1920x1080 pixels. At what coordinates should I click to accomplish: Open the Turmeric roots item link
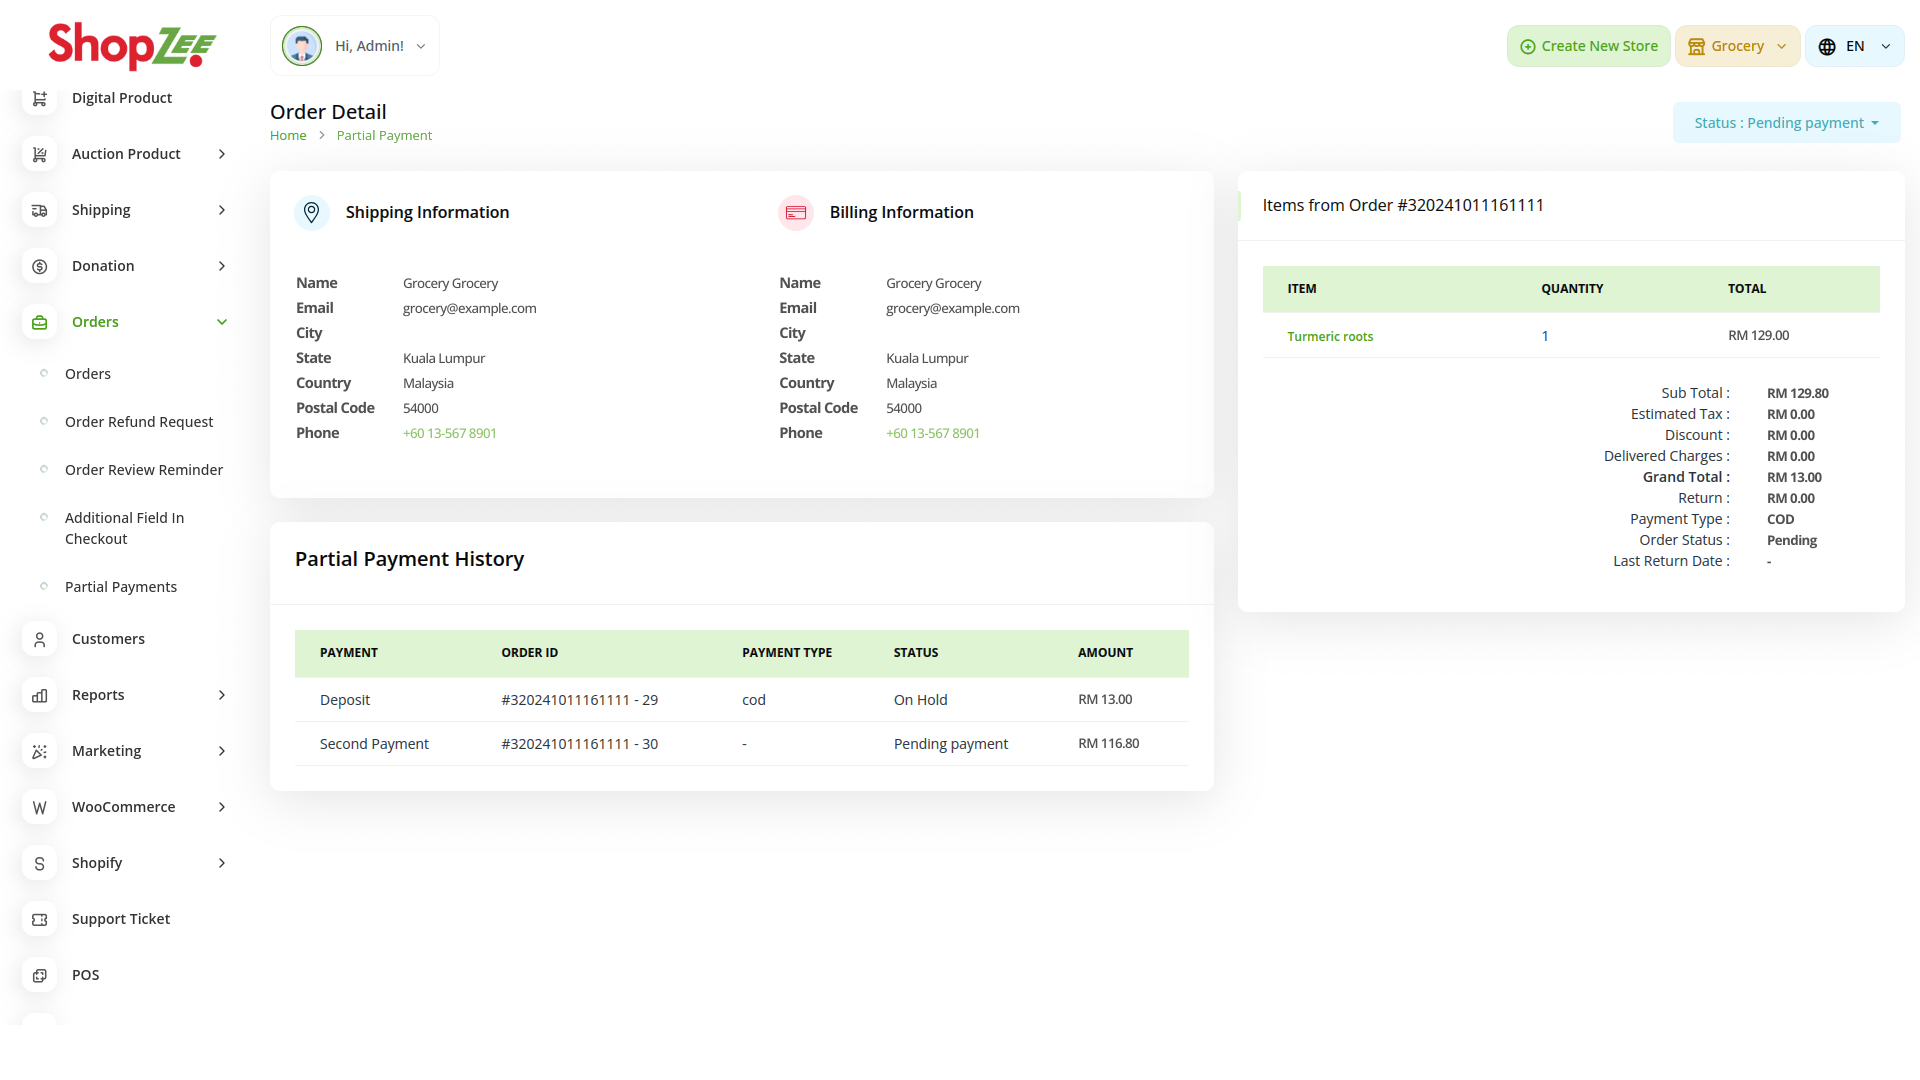1330,337
